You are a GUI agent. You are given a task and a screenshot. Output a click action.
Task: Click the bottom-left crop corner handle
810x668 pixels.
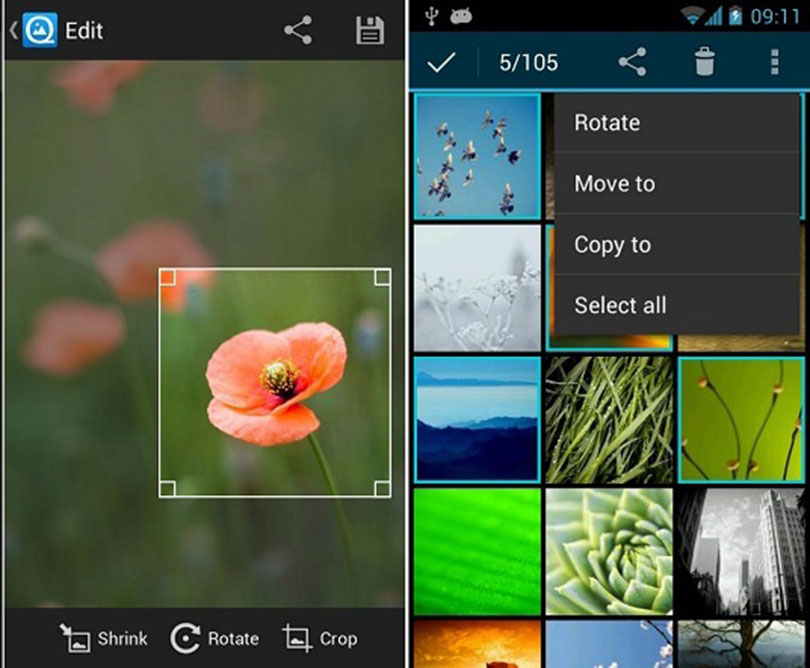tap(167, 489)
